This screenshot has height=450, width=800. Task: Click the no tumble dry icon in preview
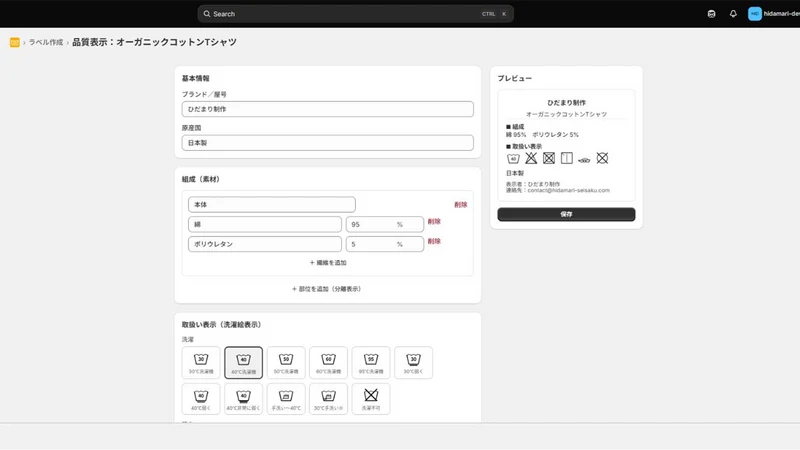pos(549,158)
